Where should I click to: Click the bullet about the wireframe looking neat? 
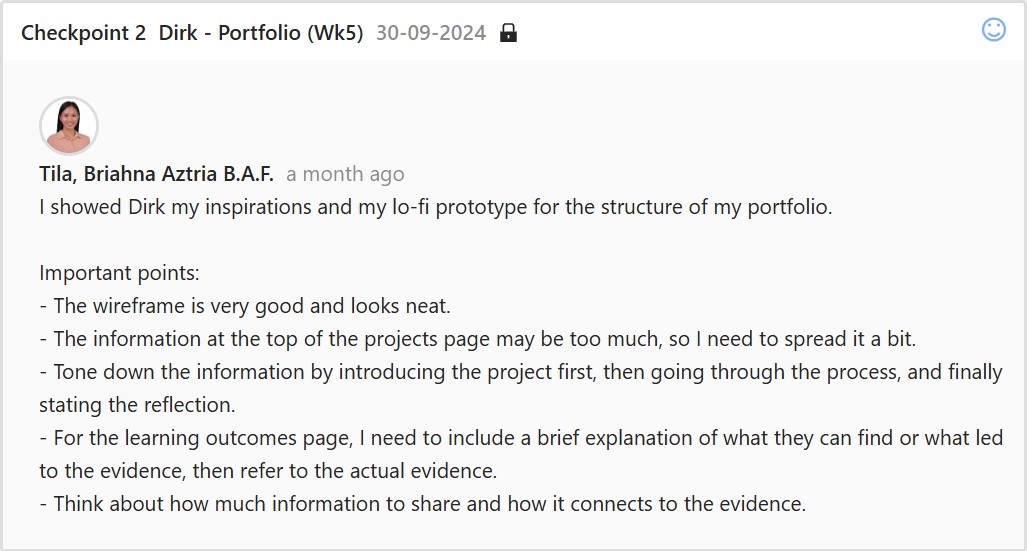[x=252, y=306]
